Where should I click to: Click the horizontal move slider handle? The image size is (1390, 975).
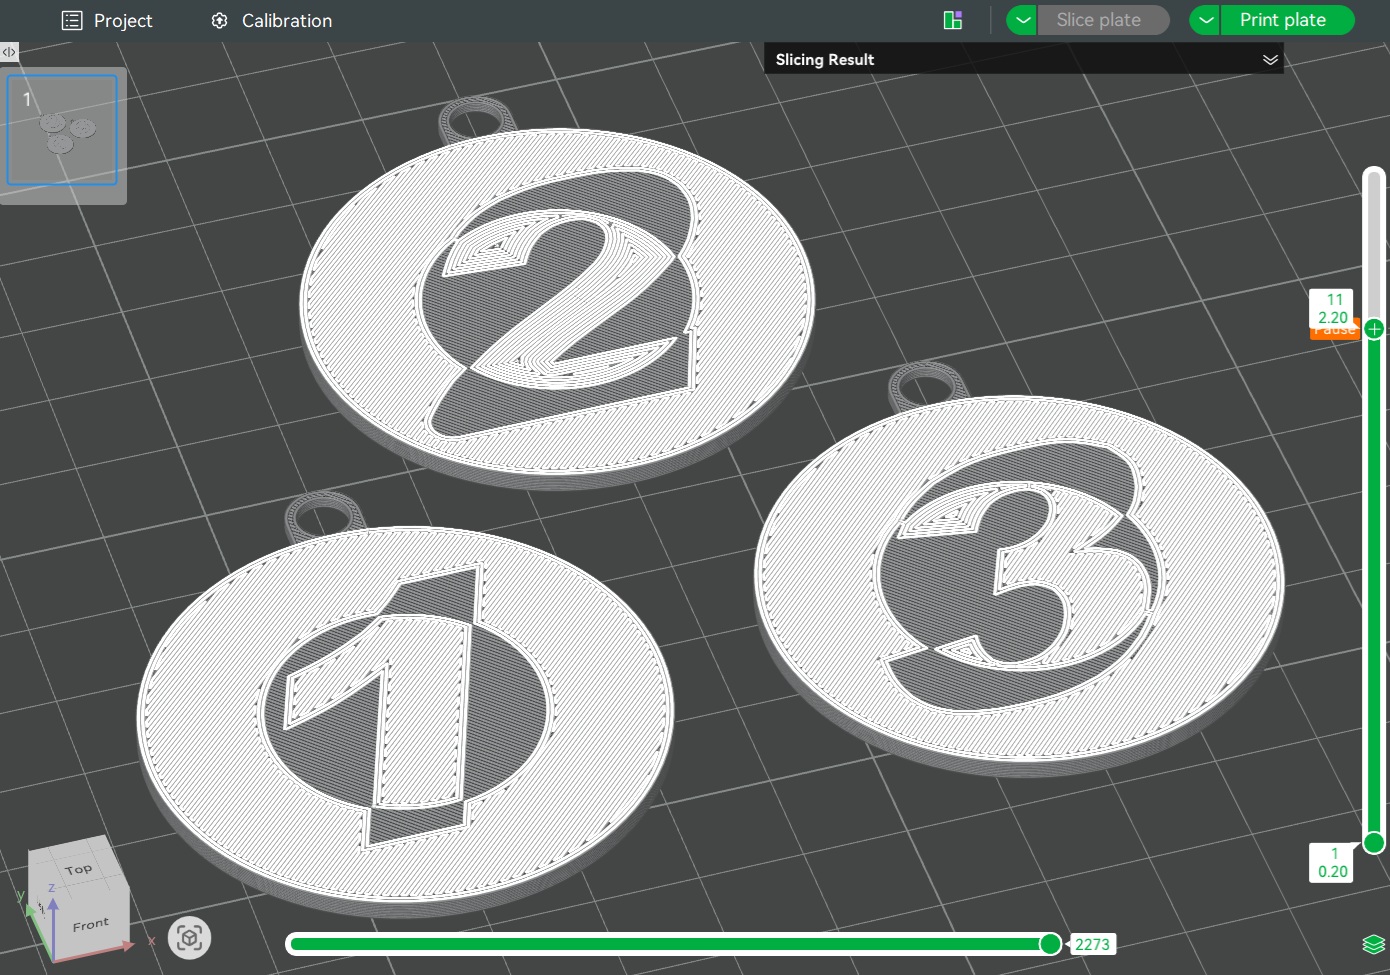1050,944
